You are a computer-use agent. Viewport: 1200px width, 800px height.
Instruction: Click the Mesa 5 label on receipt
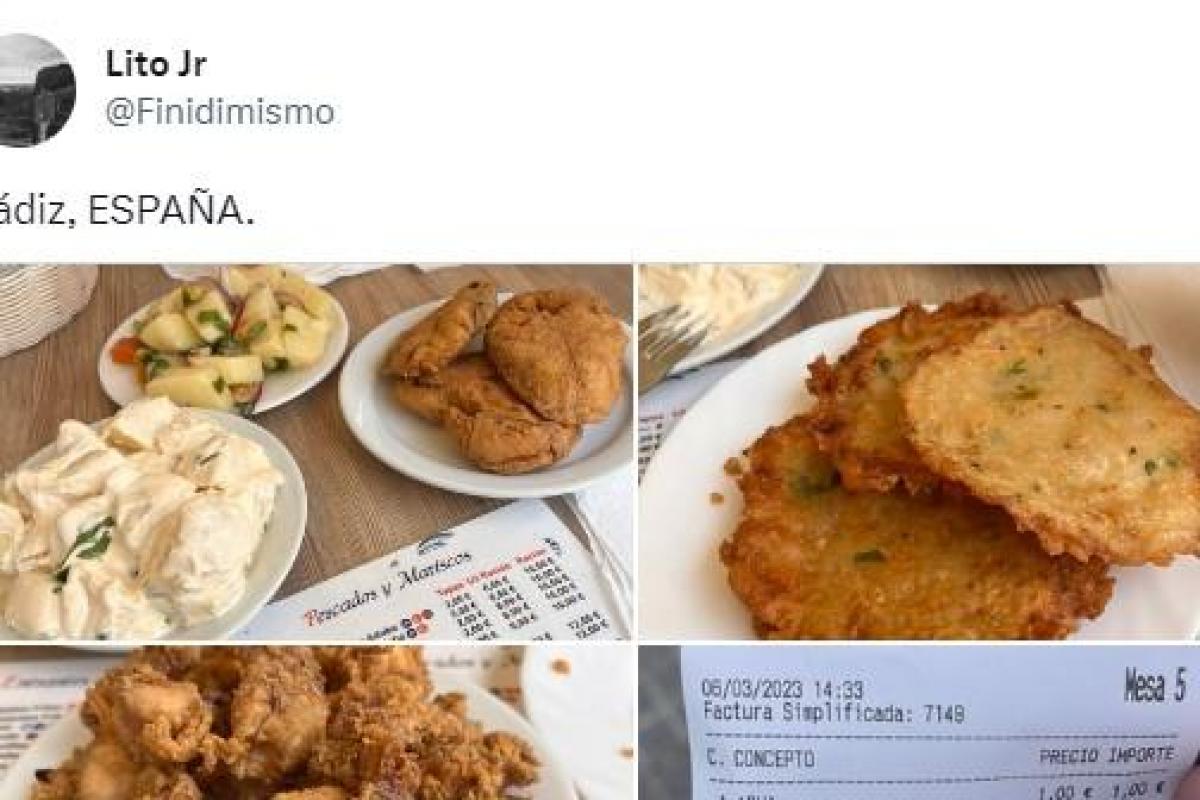coord(1153,687)
